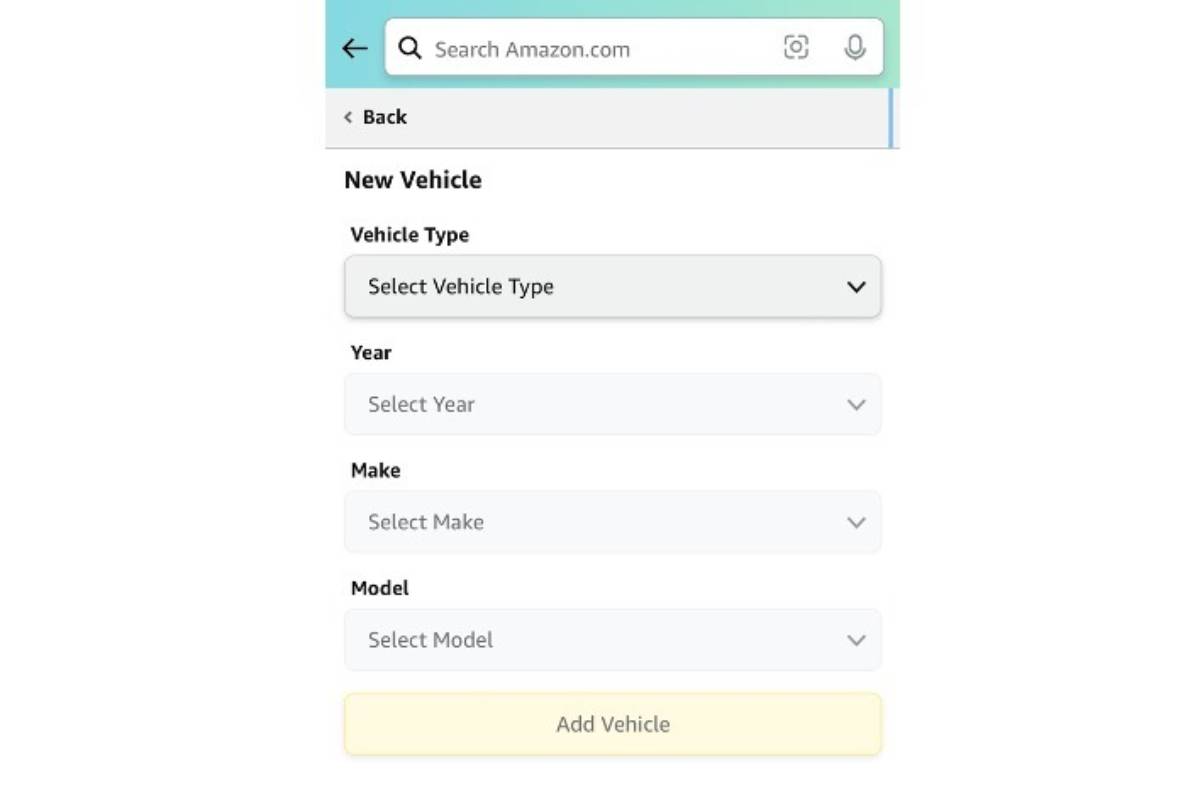
Task: Click the chevron arrow in Make field
Action: pyautogui.click(x=856, y=522)
